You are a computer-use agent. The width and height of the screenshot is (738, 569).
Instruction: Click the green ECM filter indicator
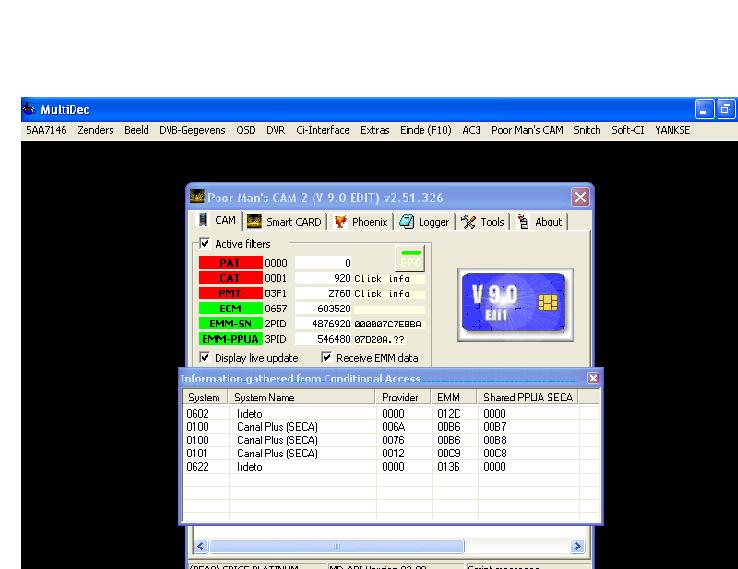pyautogui.click(x=230, y=308)
